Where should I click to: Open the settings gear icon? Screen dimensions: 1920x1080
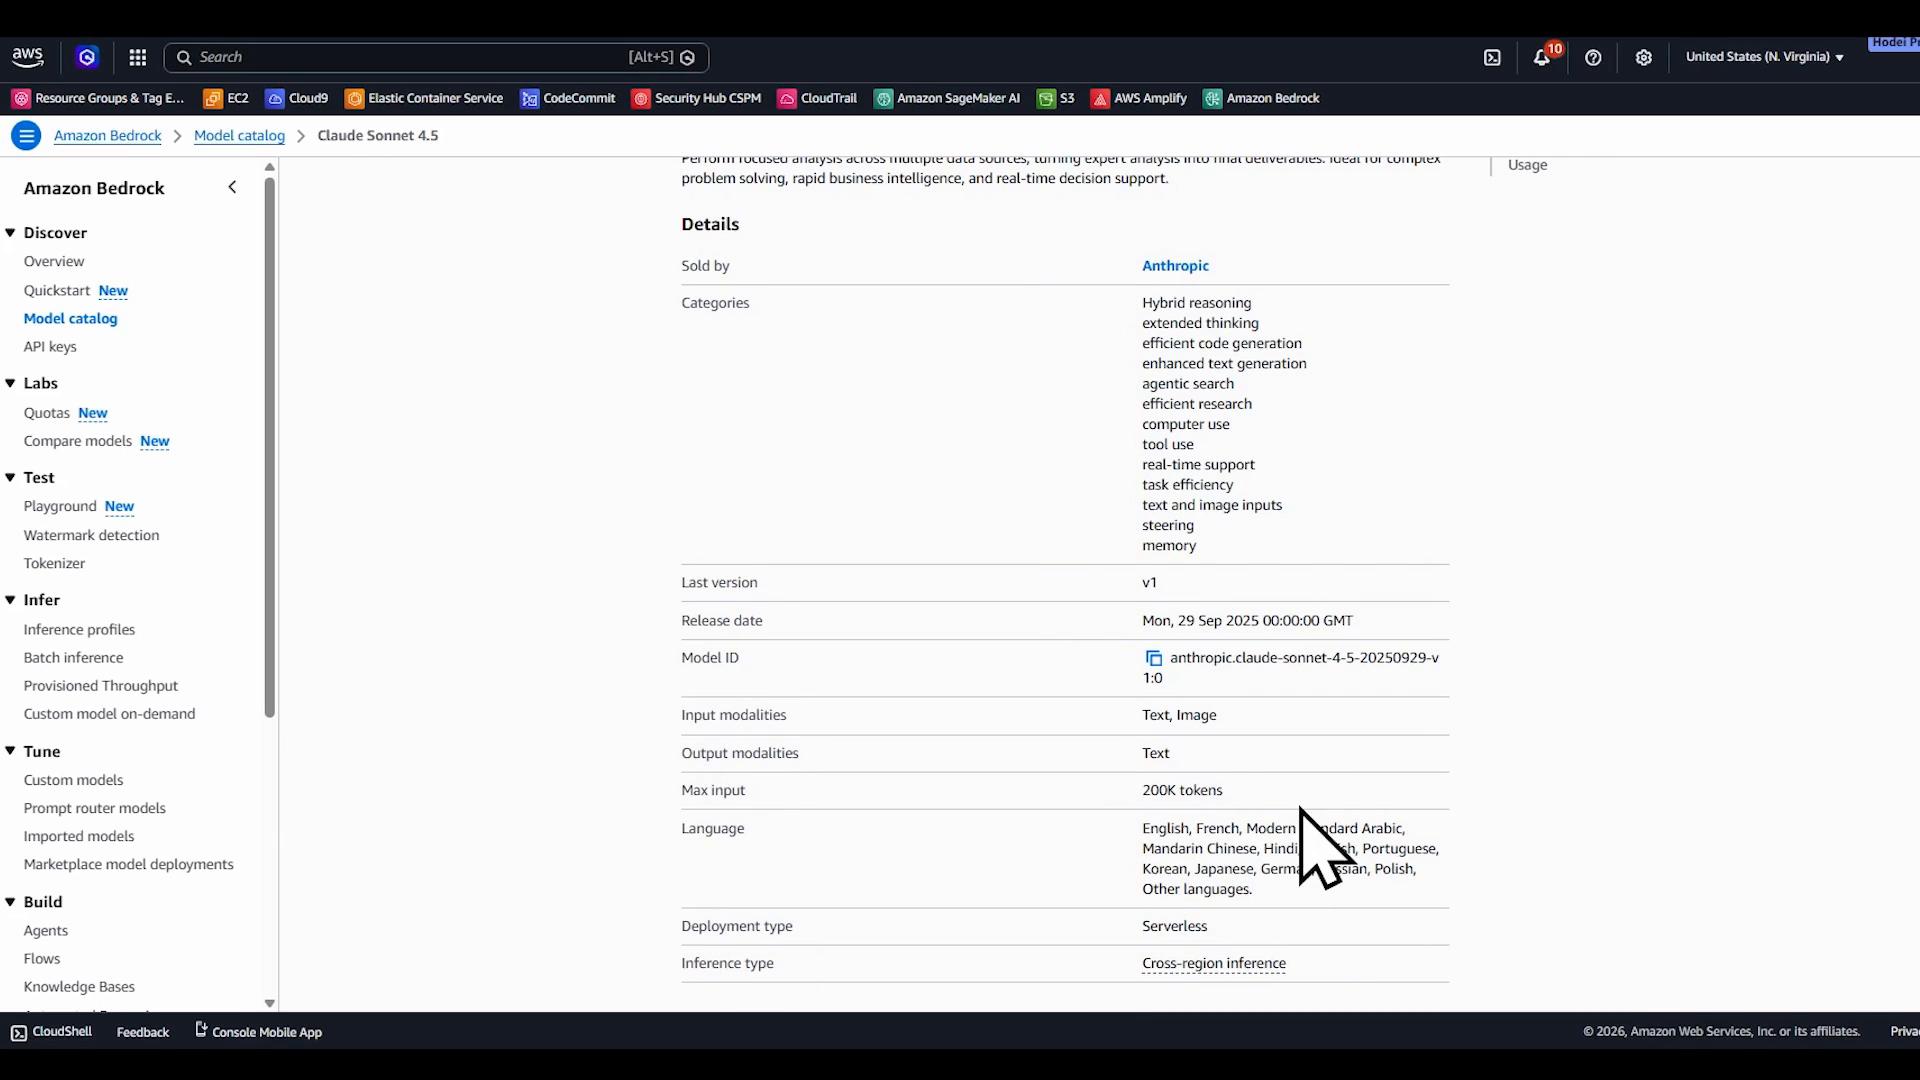click(1643, 58)
